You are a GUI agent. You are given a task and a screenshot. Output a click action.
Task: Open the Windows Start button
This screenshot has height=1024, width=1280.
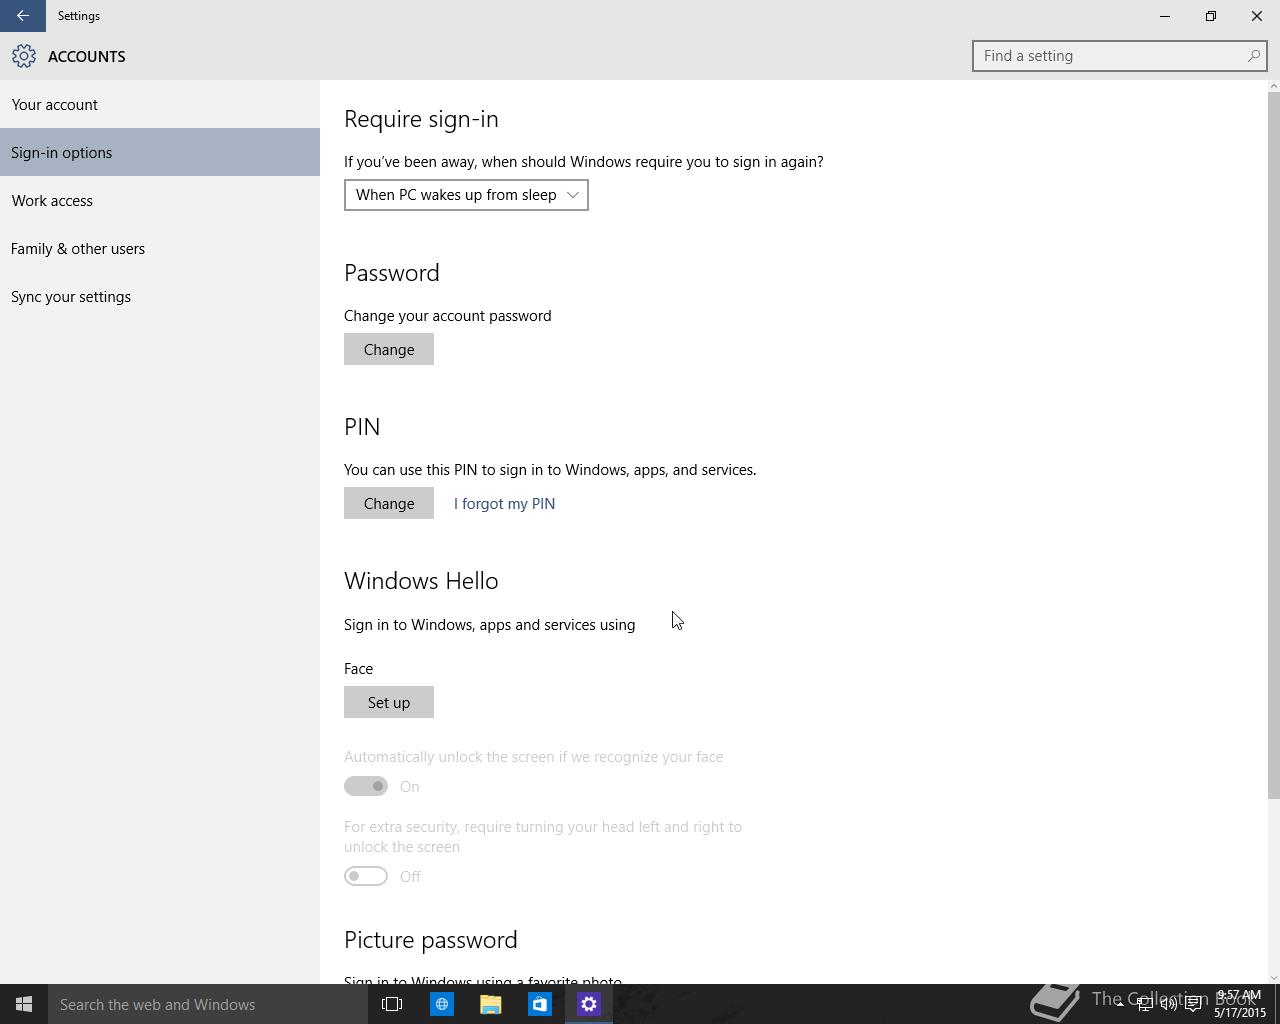(x=24, y=1004)
